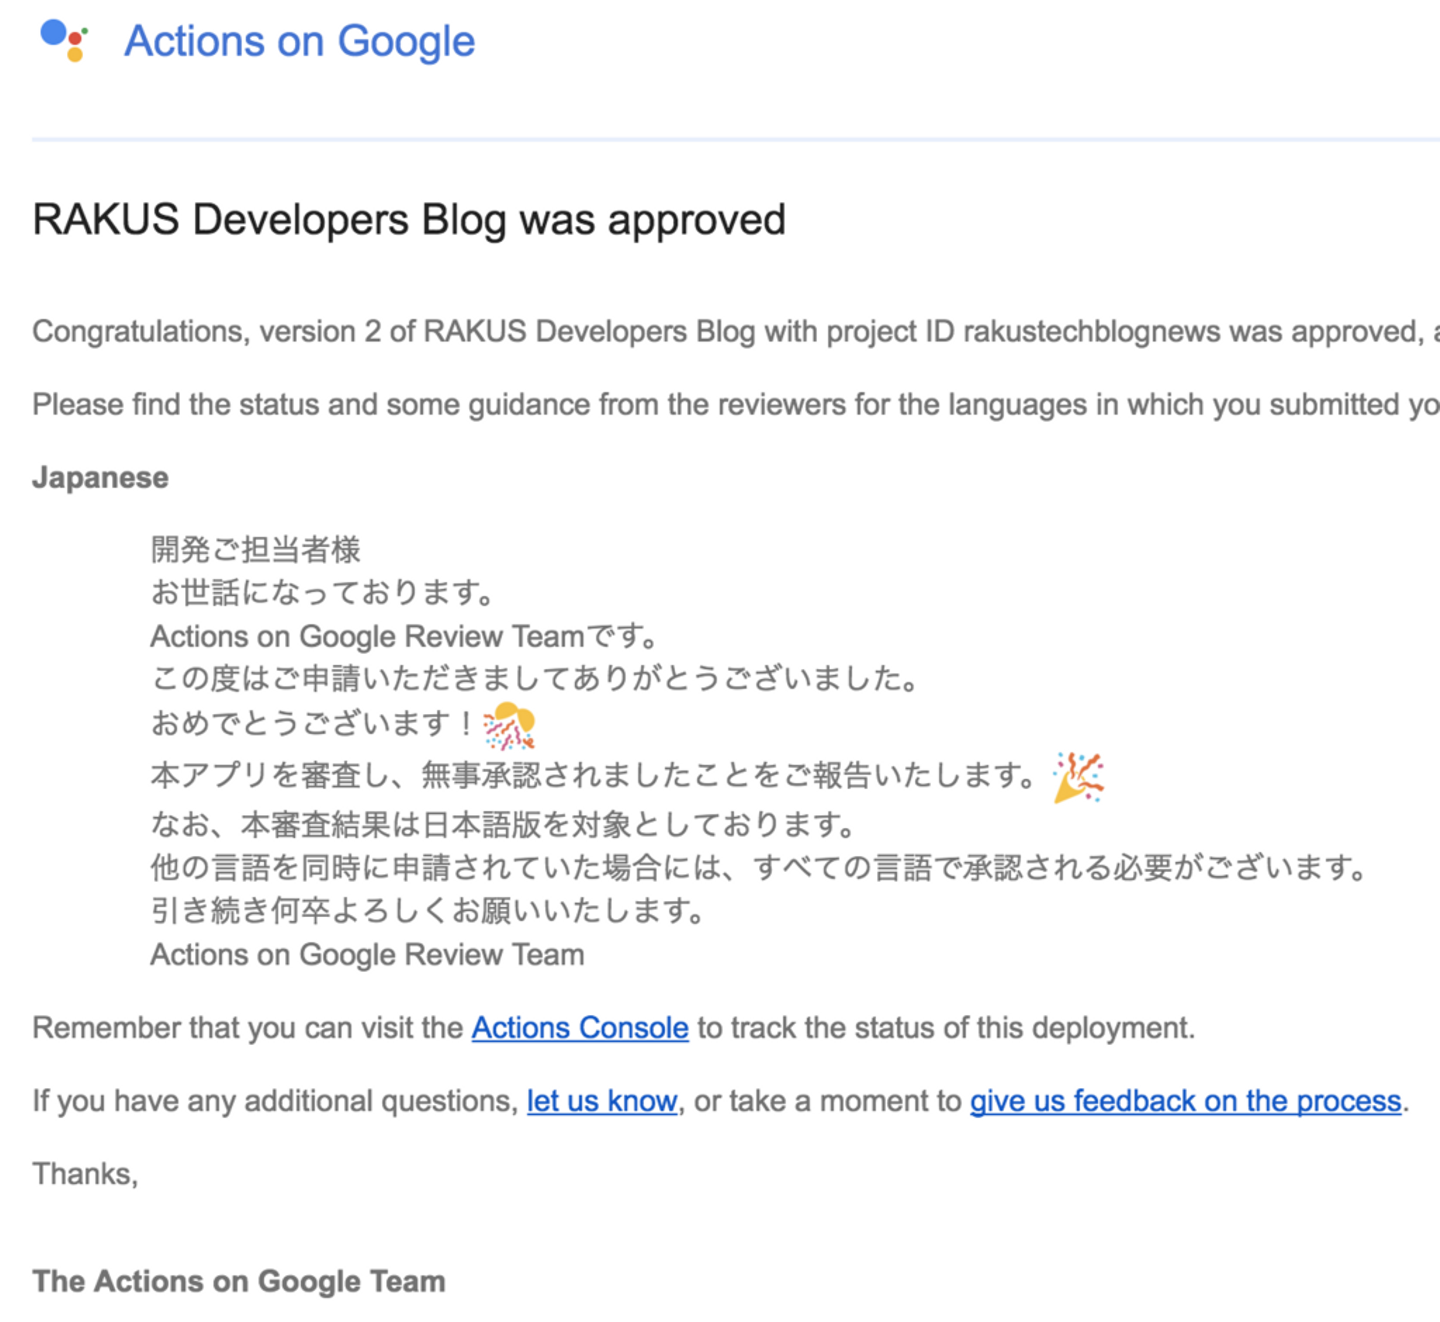Click the Google Assistant logo icon
This screenshot has width=1440, height=1322.
click(x=64, y=40)
